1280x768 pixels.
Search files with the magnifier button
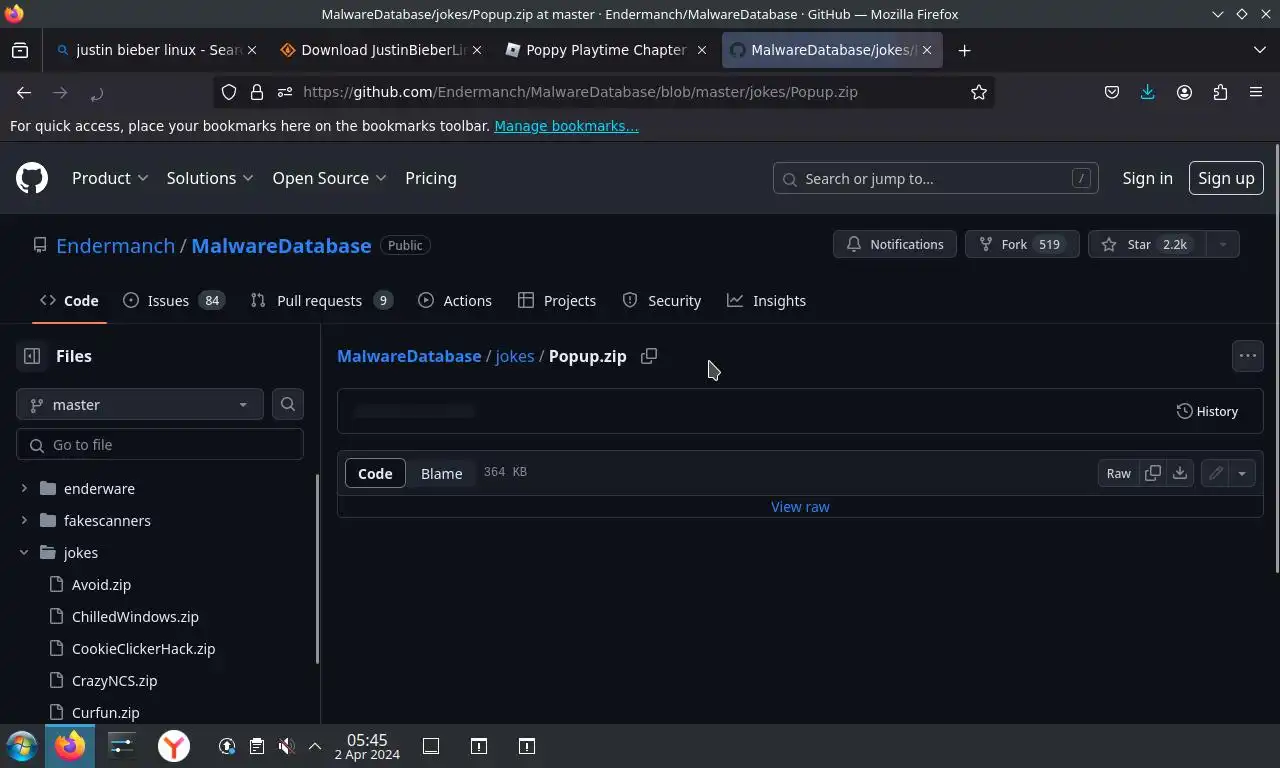288,404
